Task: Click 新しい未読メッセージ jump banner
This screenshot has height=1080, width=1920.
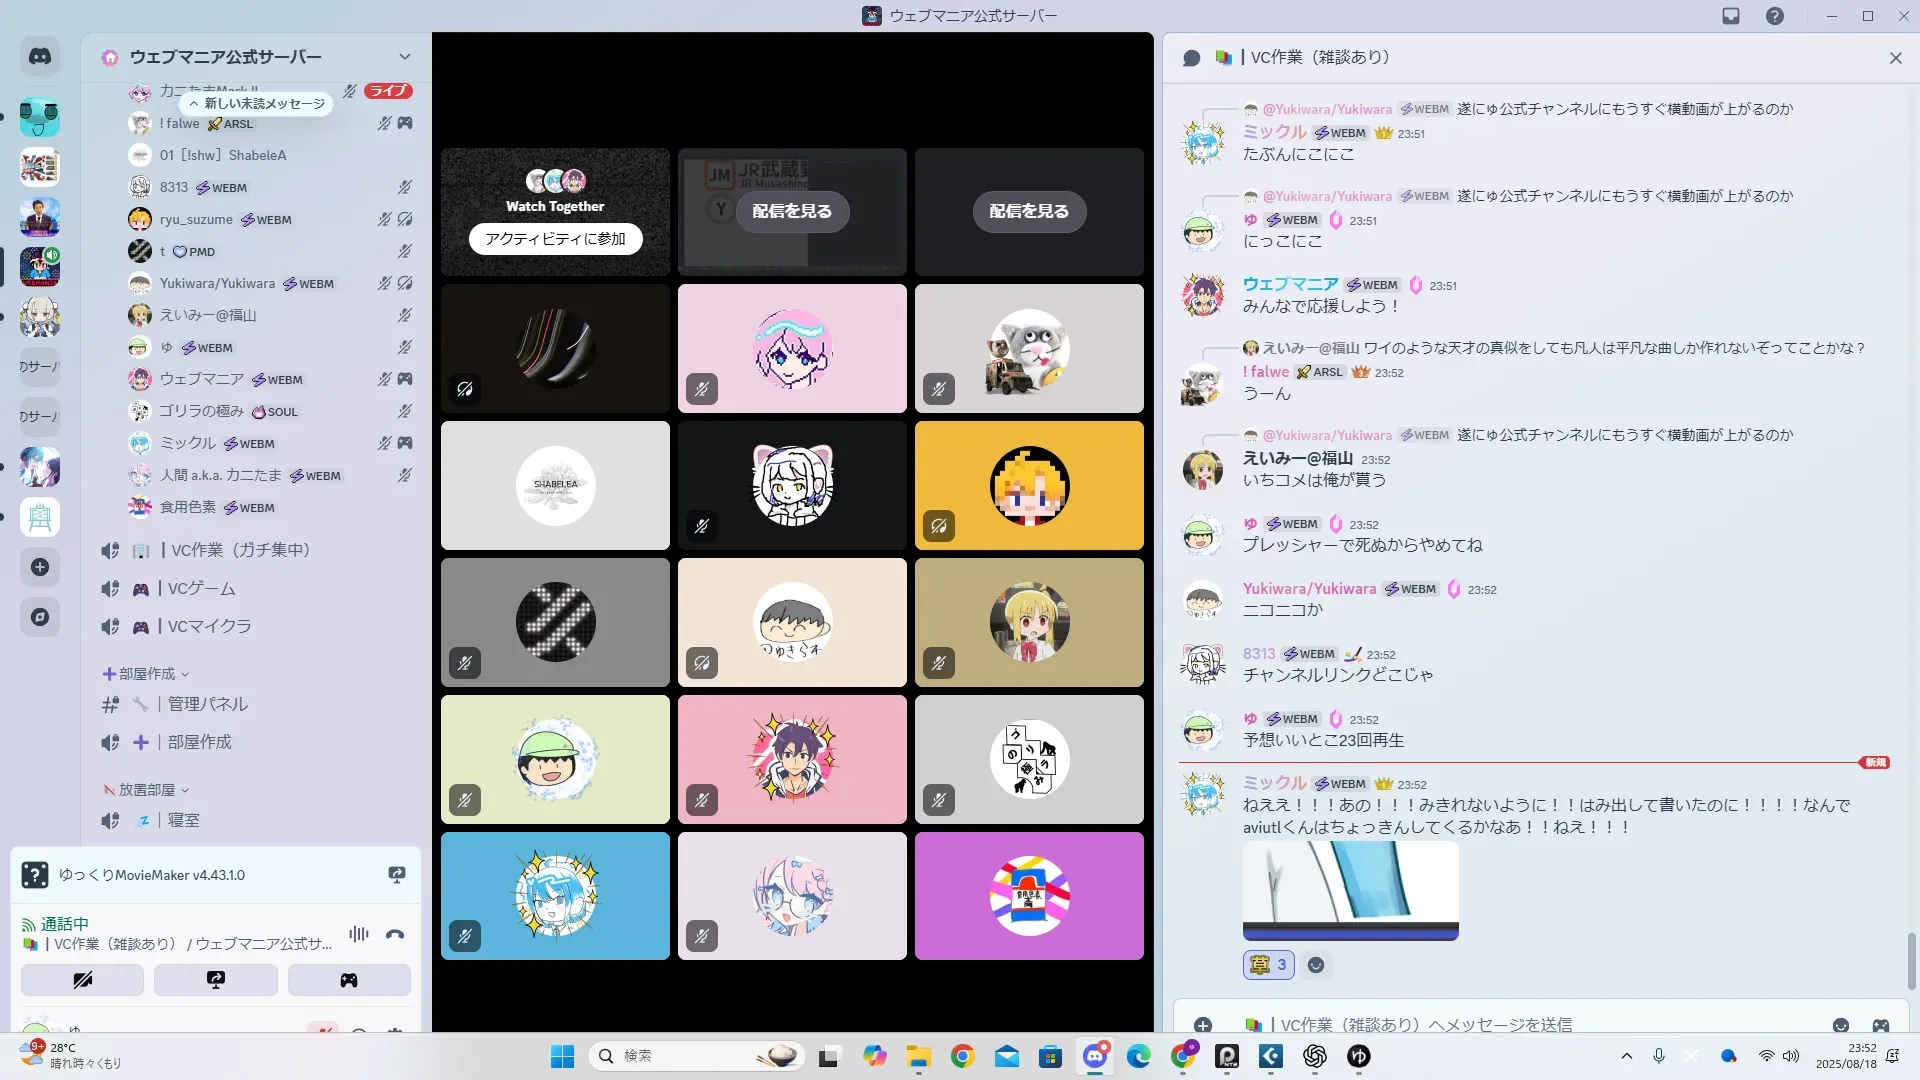Action: (x=257, y=104)
